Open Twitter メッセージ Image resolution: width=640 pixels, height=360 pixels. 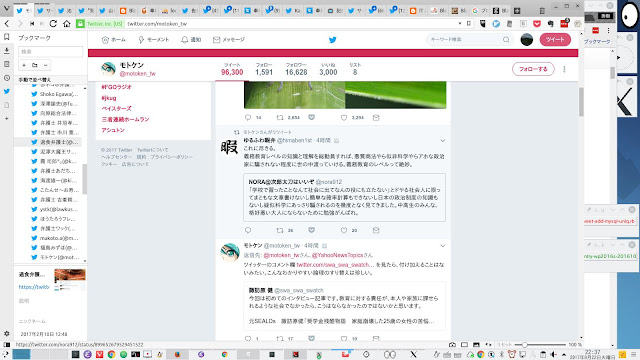[x=229, y=40]
